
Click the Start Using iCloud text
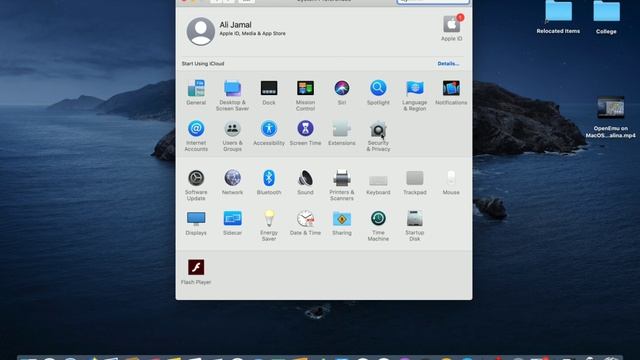[x=203, y=64]
